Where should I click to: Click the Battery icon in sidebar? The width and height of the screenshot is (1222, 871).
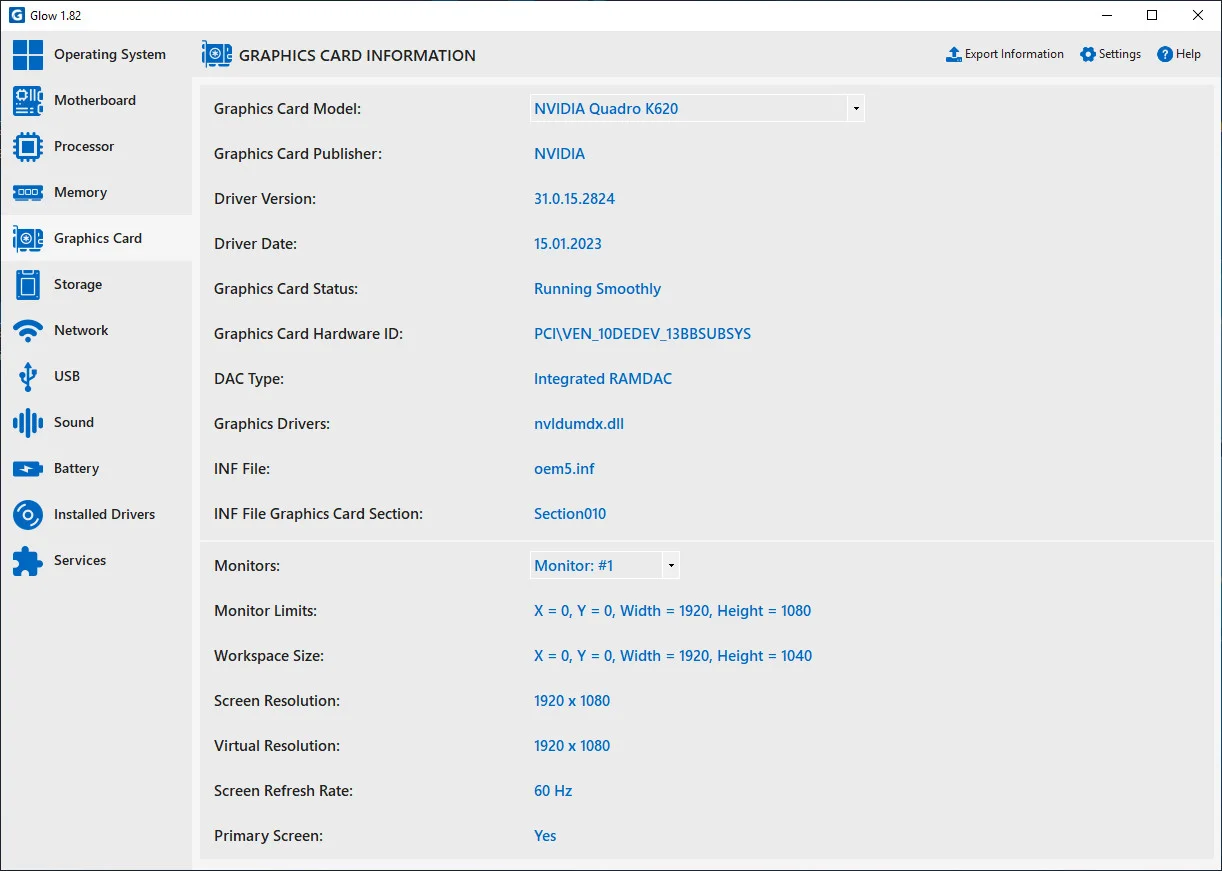click(x=28, y=469)
